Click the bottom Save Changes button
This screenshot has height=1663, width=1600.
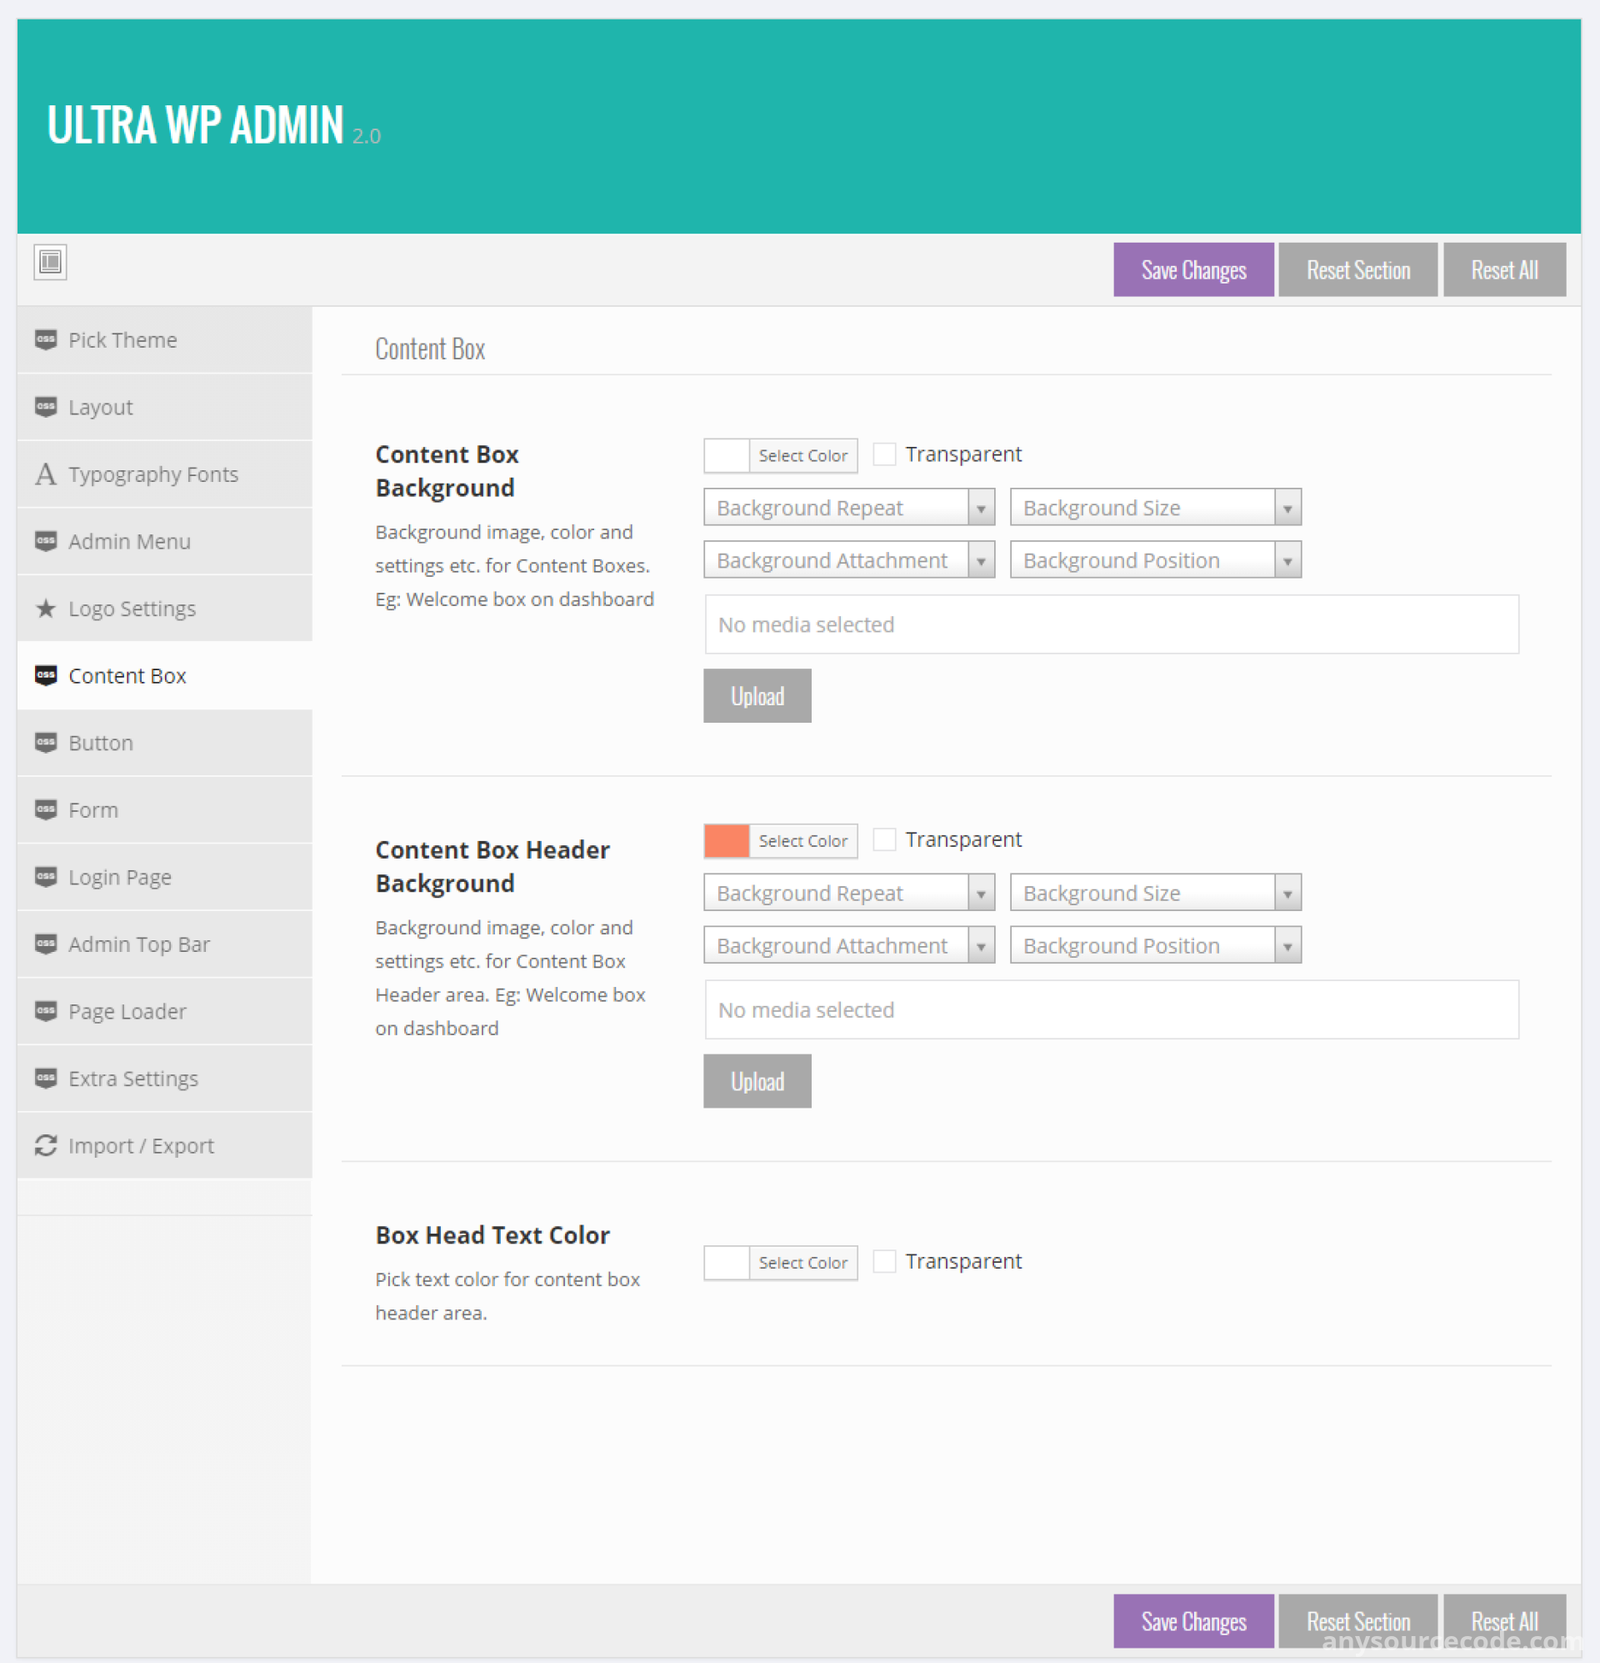[x=1194, y=1621]
